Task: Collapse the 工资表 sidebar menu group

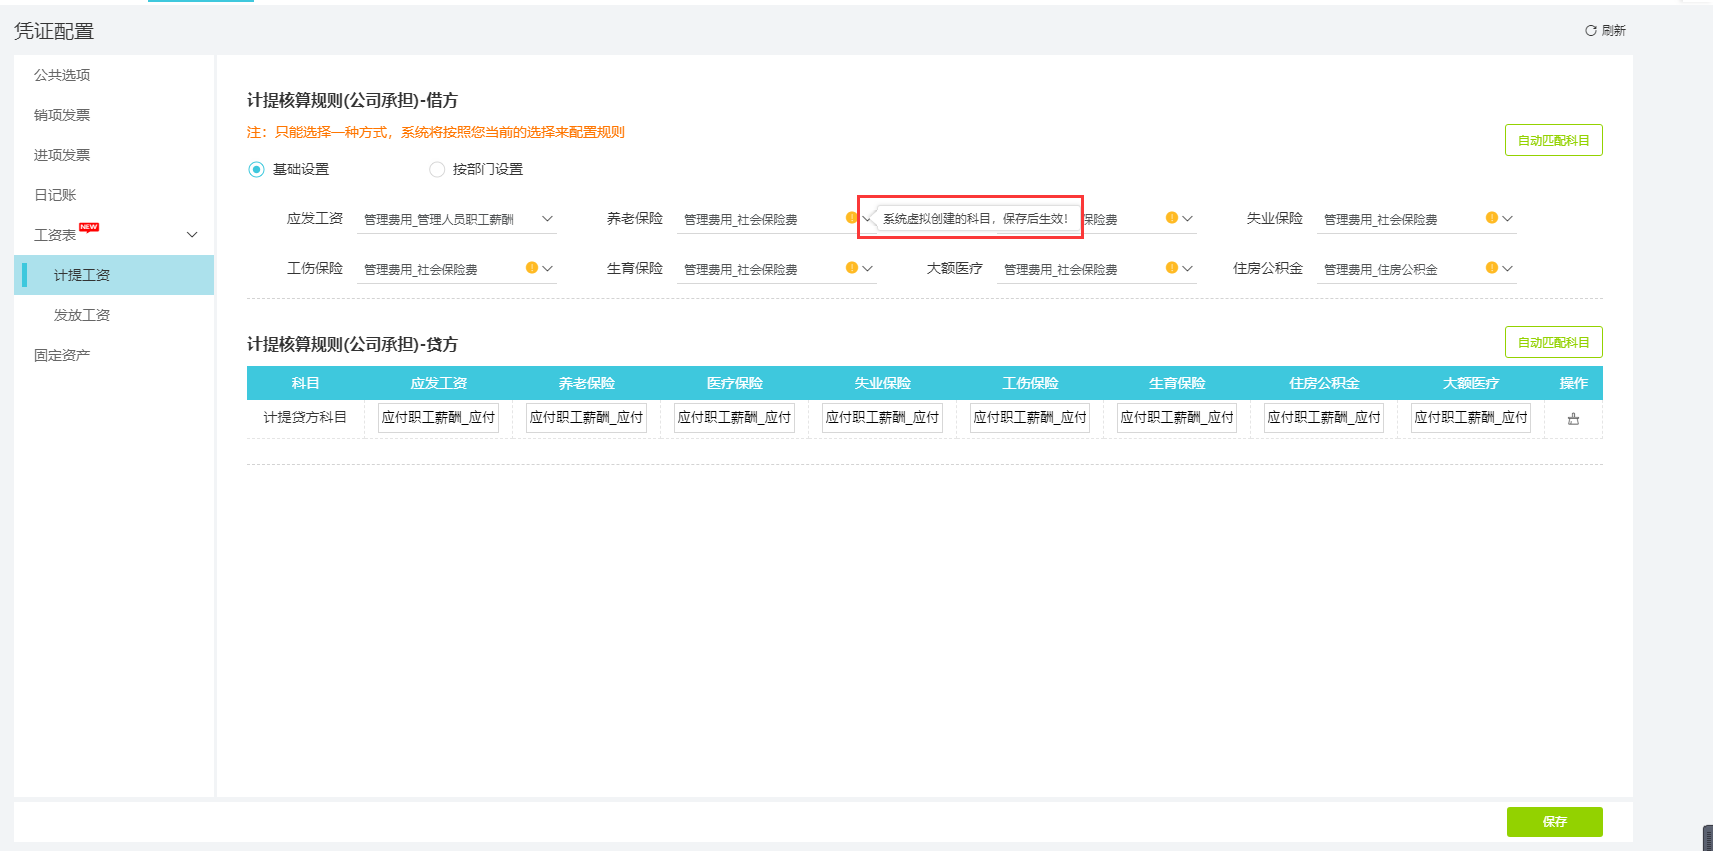Action: pos(192,235)
